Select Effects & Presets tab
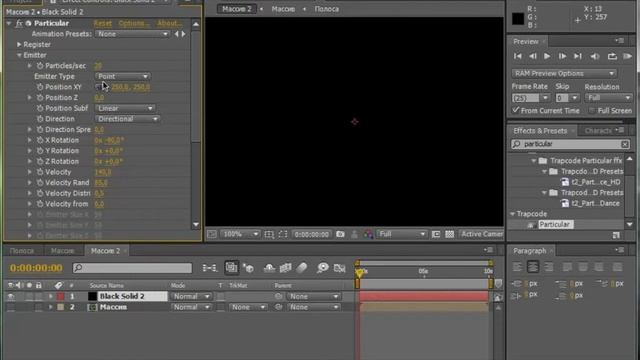 [540, 131]
